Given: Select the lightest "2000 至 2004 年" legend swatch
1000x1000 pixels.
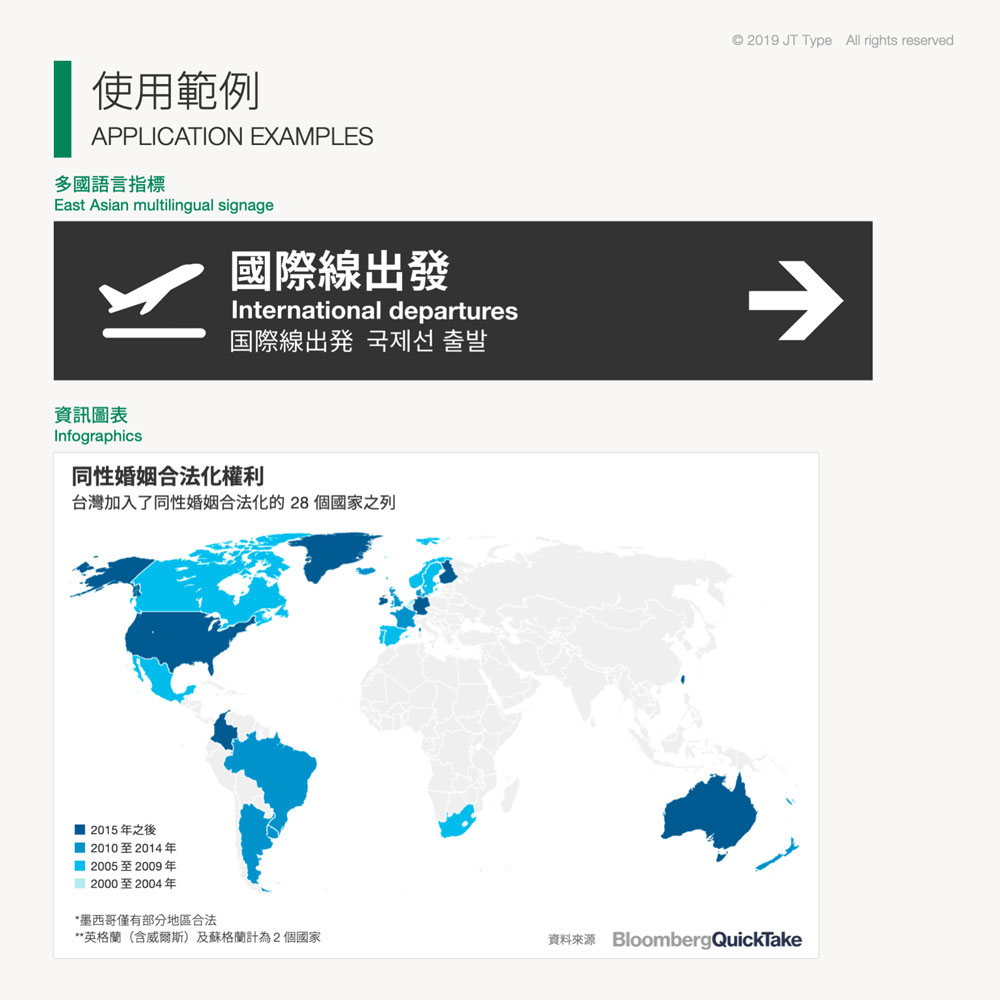Looking at the screenshot, I should pos(80,884).
